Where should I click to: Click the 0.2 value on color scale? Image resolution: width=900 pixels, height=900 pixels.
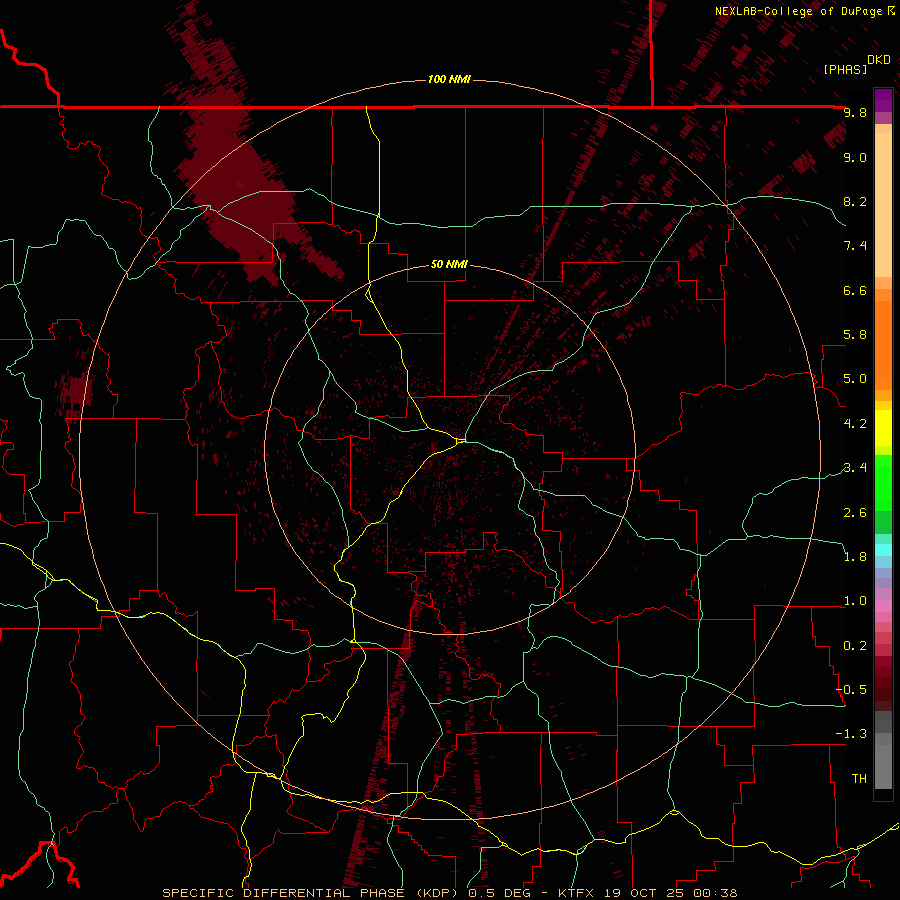[x=855, y=646]
